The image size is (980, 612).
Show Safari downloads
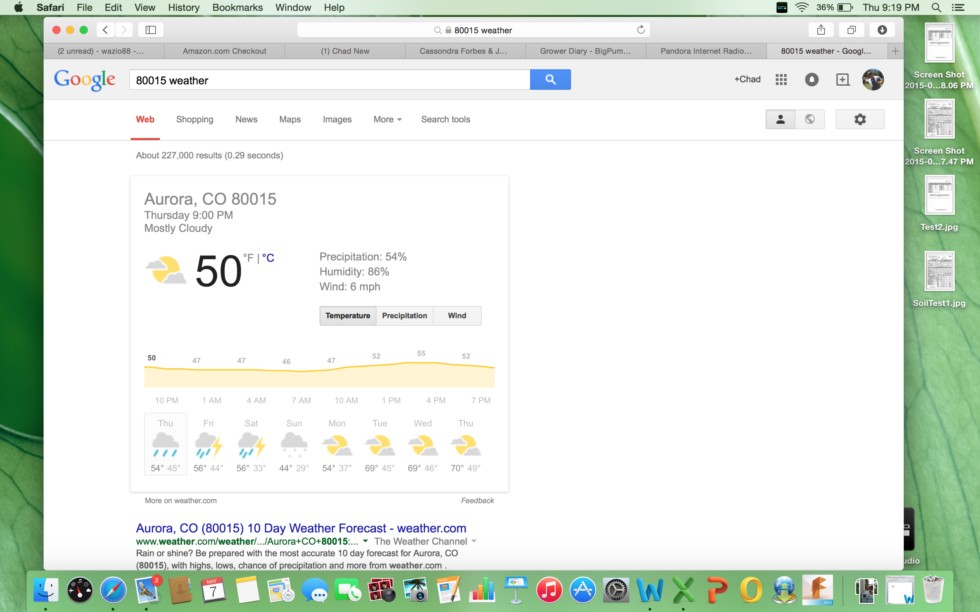[882, 30]
